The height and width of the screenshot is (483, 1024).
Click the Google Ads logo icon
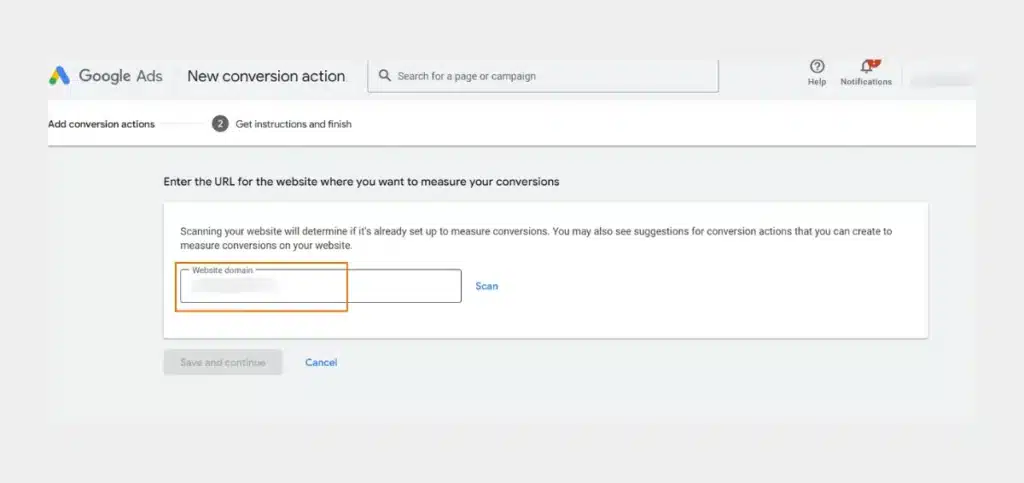pyautogui.click(x=59, y=76)
